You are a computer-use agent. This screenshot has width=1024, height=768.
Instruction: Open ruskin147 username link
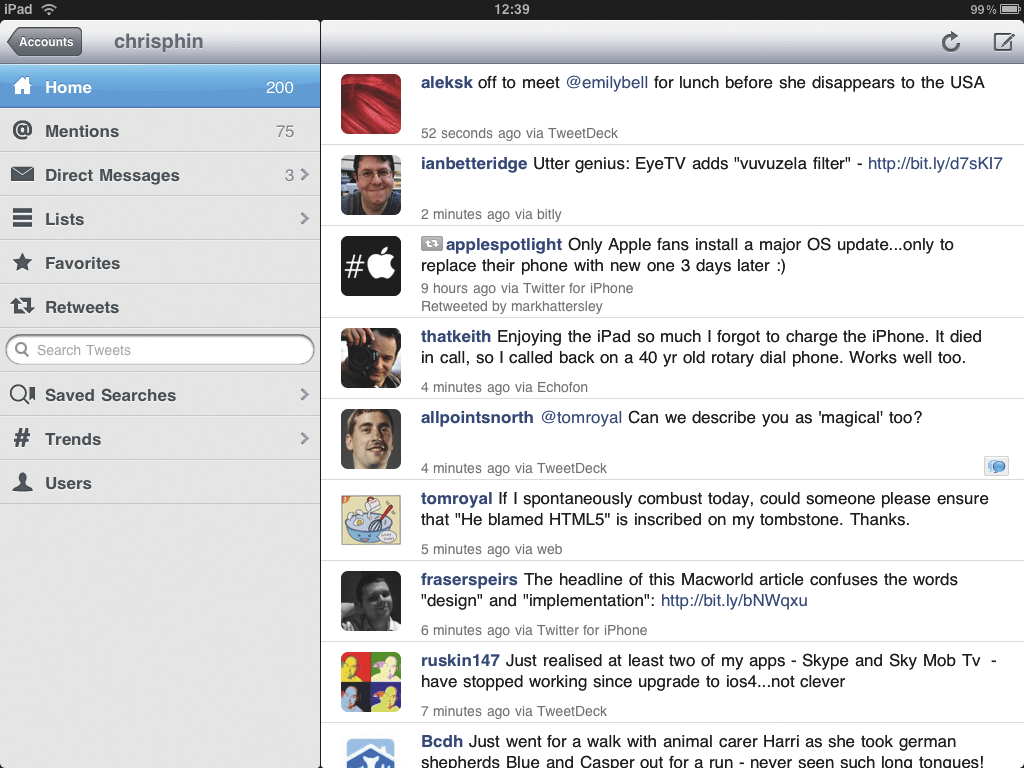(460, 660)
